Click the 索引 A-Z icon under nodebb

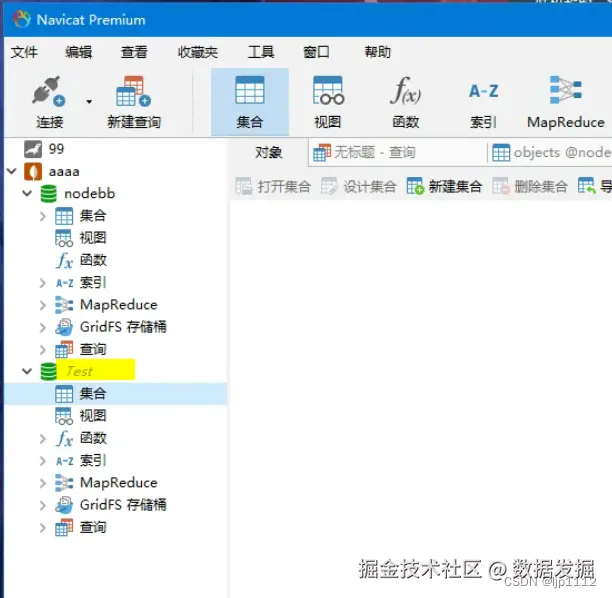point(64,283)
